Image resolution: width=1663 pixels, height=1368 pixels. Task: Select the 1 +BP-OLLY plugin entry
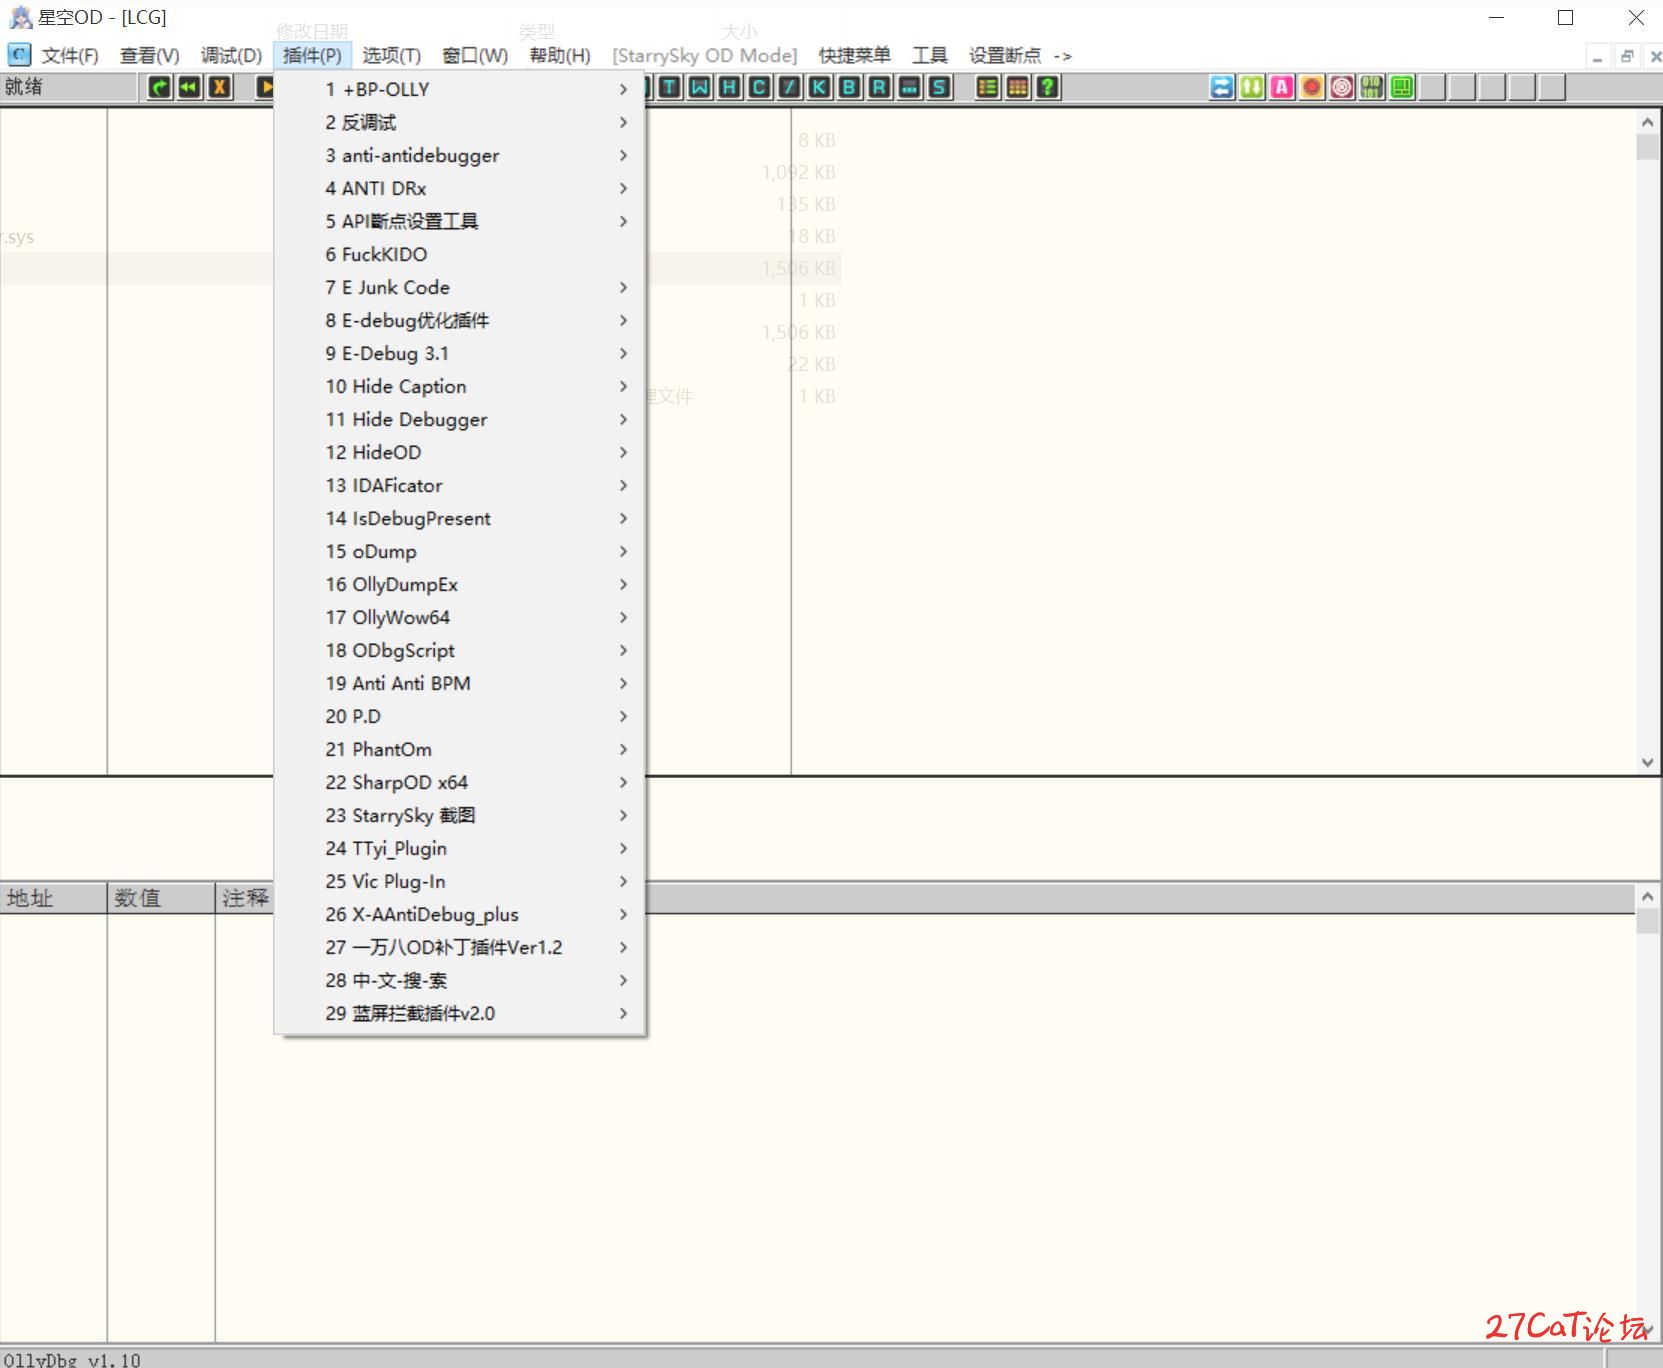(460, 89)
